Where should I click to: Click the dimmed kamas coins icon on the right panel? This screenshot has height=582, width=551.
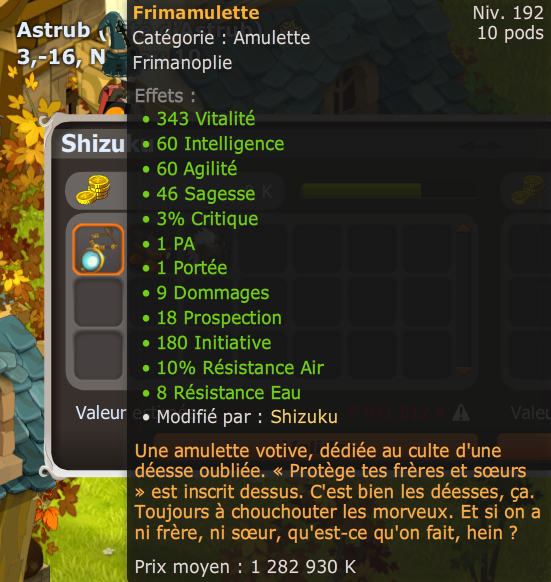(528, 190)
